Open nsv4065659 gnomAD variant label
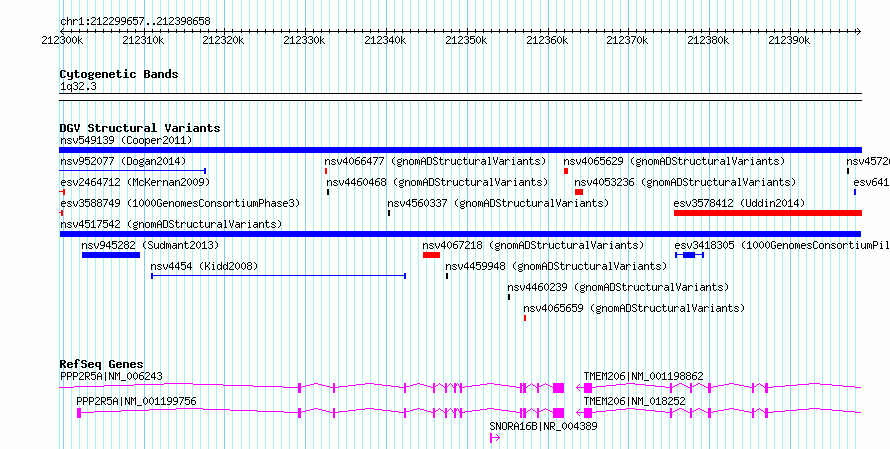The image size is (890, 449). coord(633,308)
